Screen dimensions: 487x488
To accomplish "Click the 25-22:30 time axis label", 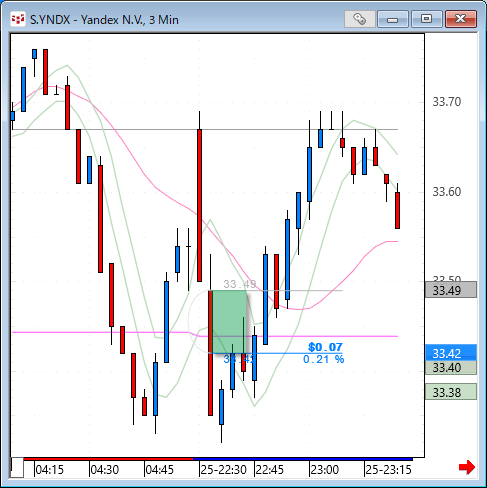I will (223, 470).
